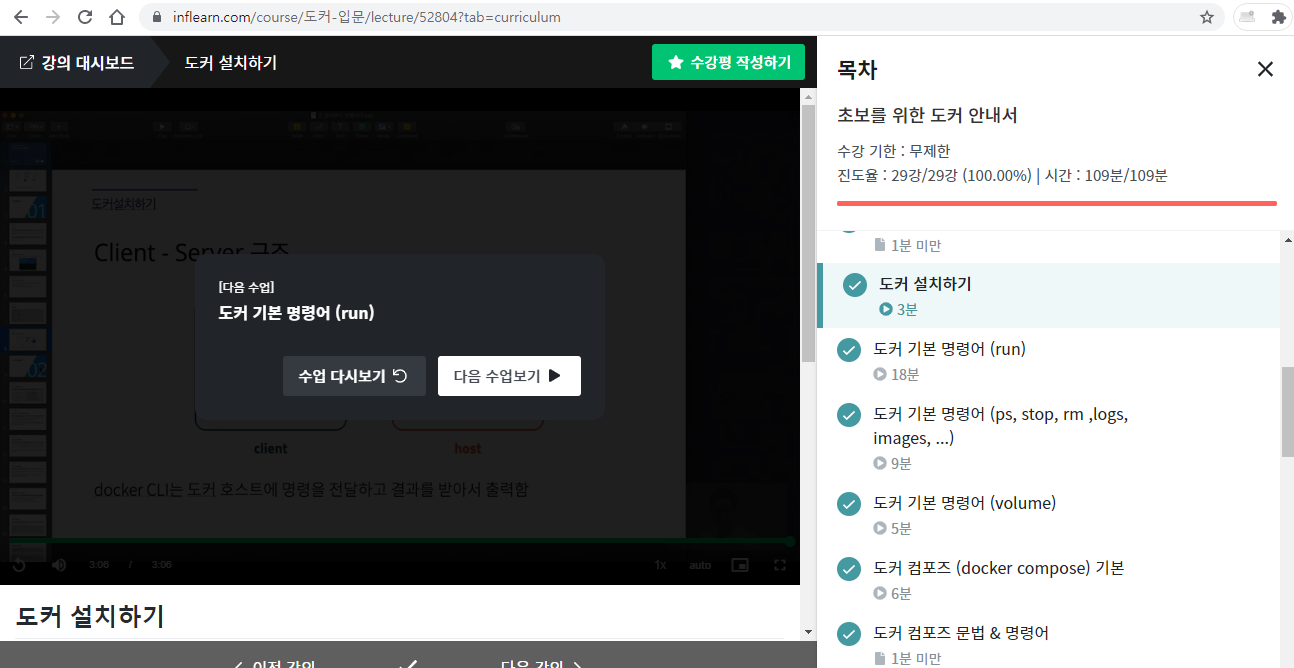Click completion check beside 도커 기본 명령어 (run)

(x=849, y=350)
